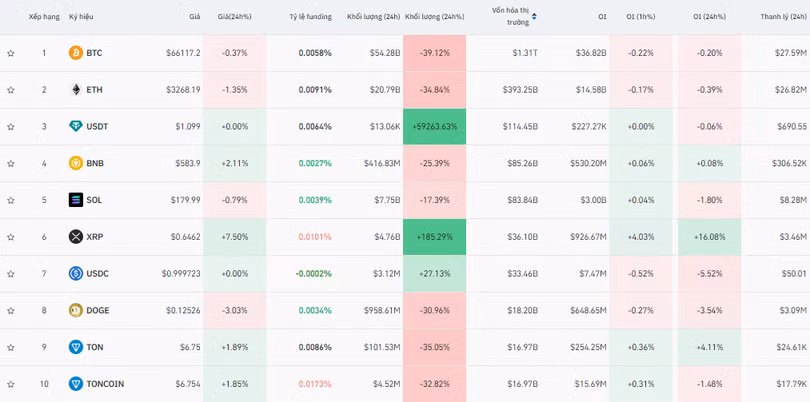Click the BTC price $66117.2 cell

183,52
